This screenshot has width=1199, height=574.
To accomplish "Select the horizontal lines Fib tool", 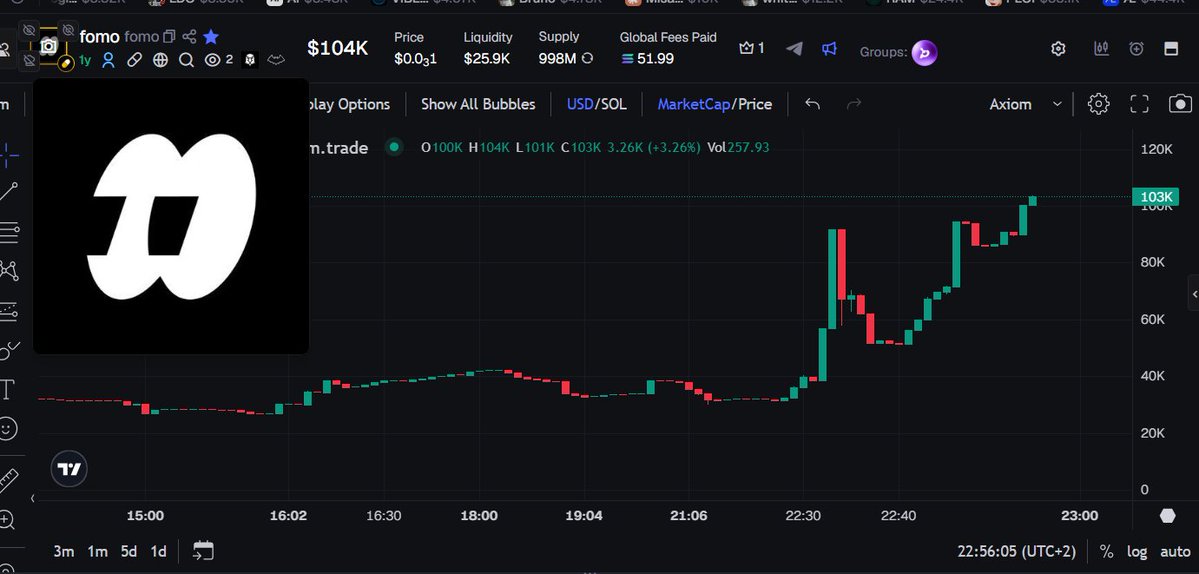I will point(8,232).
